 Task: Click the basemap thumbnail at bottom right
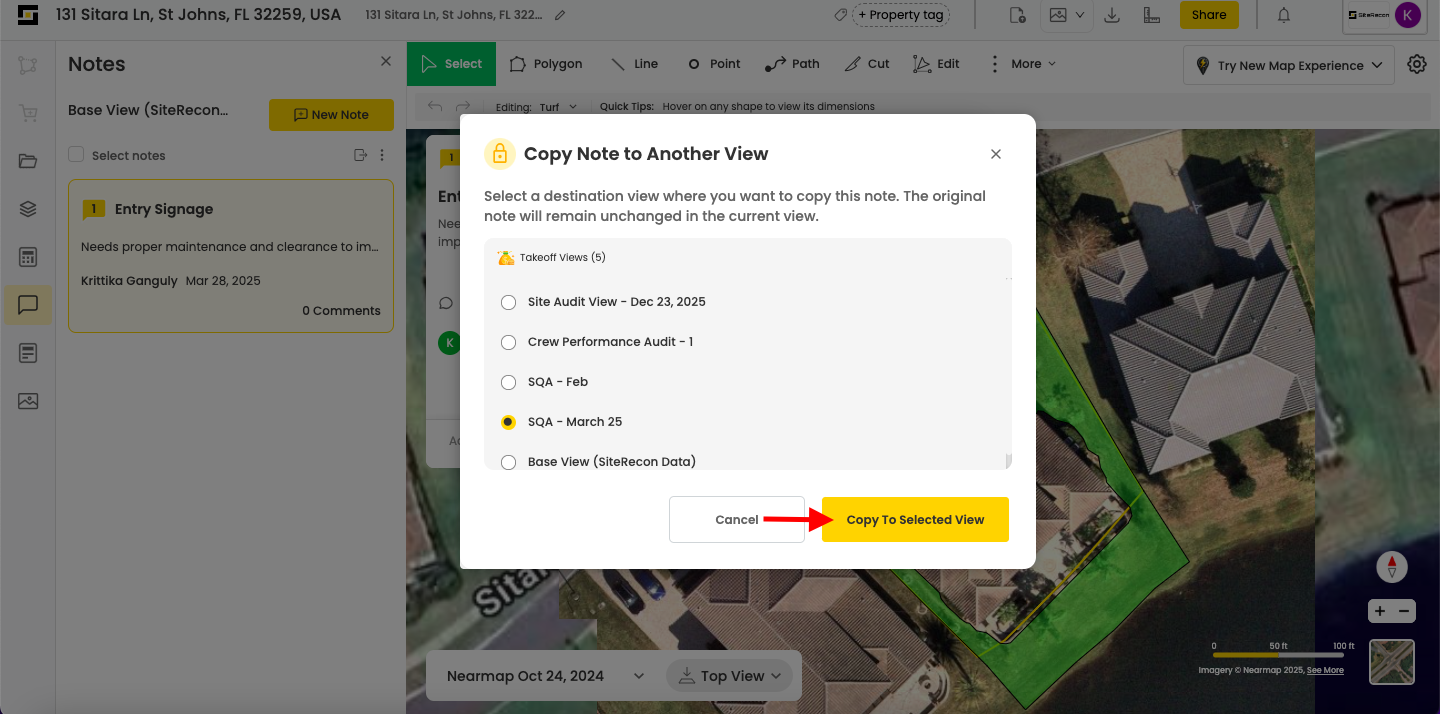click(x=1392, y=662)
